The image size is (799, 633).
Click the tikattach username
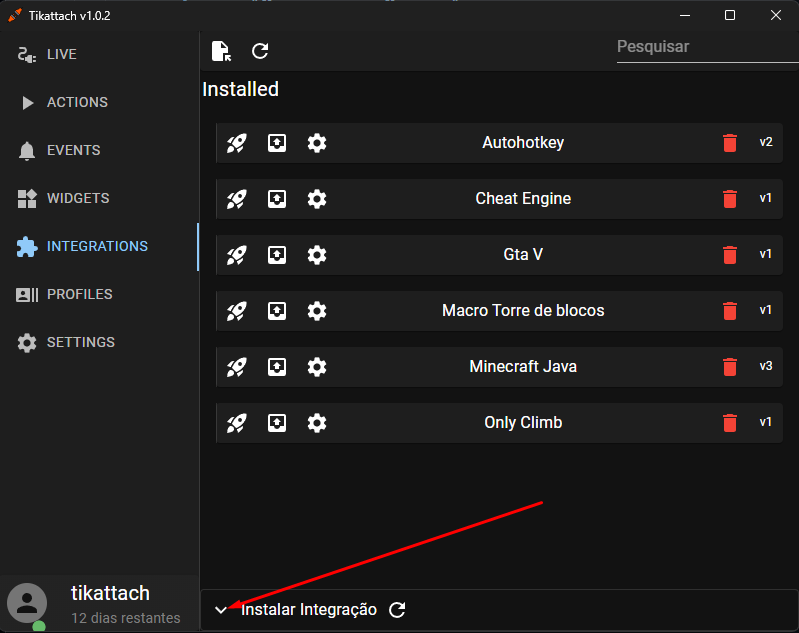pos(110,594)
